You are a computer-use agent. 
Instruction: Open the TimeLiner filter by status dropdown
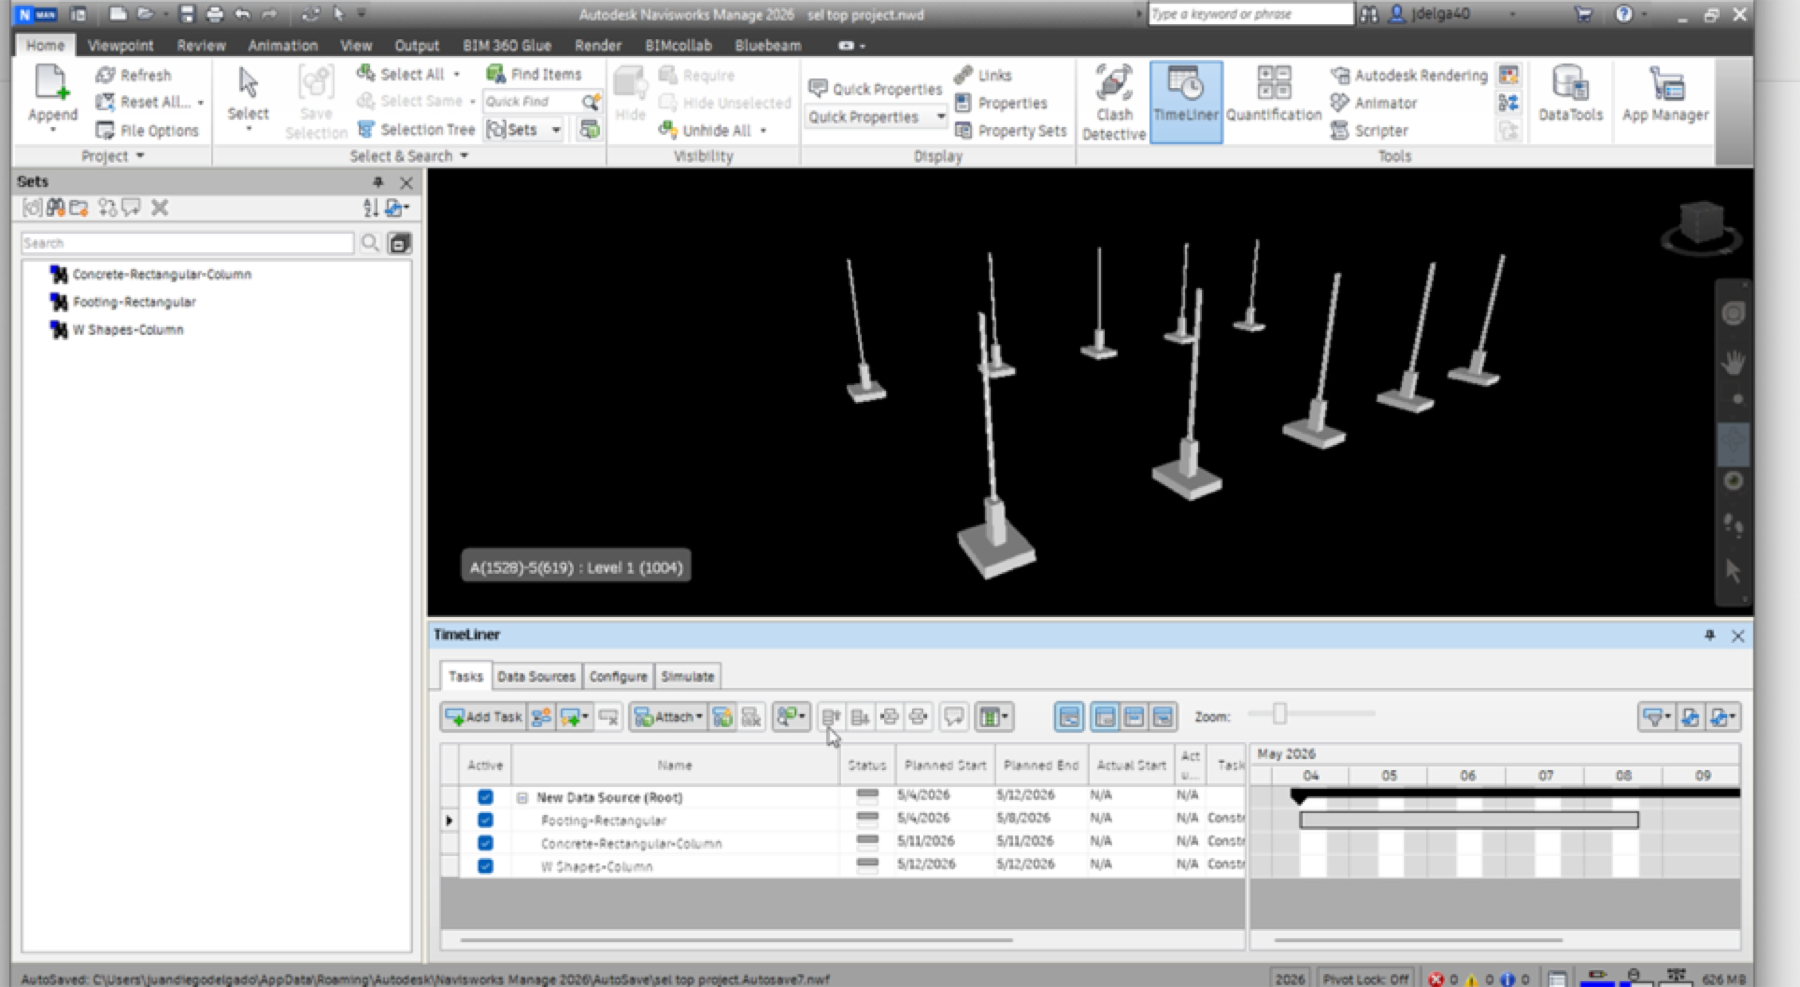(1655, 717)
